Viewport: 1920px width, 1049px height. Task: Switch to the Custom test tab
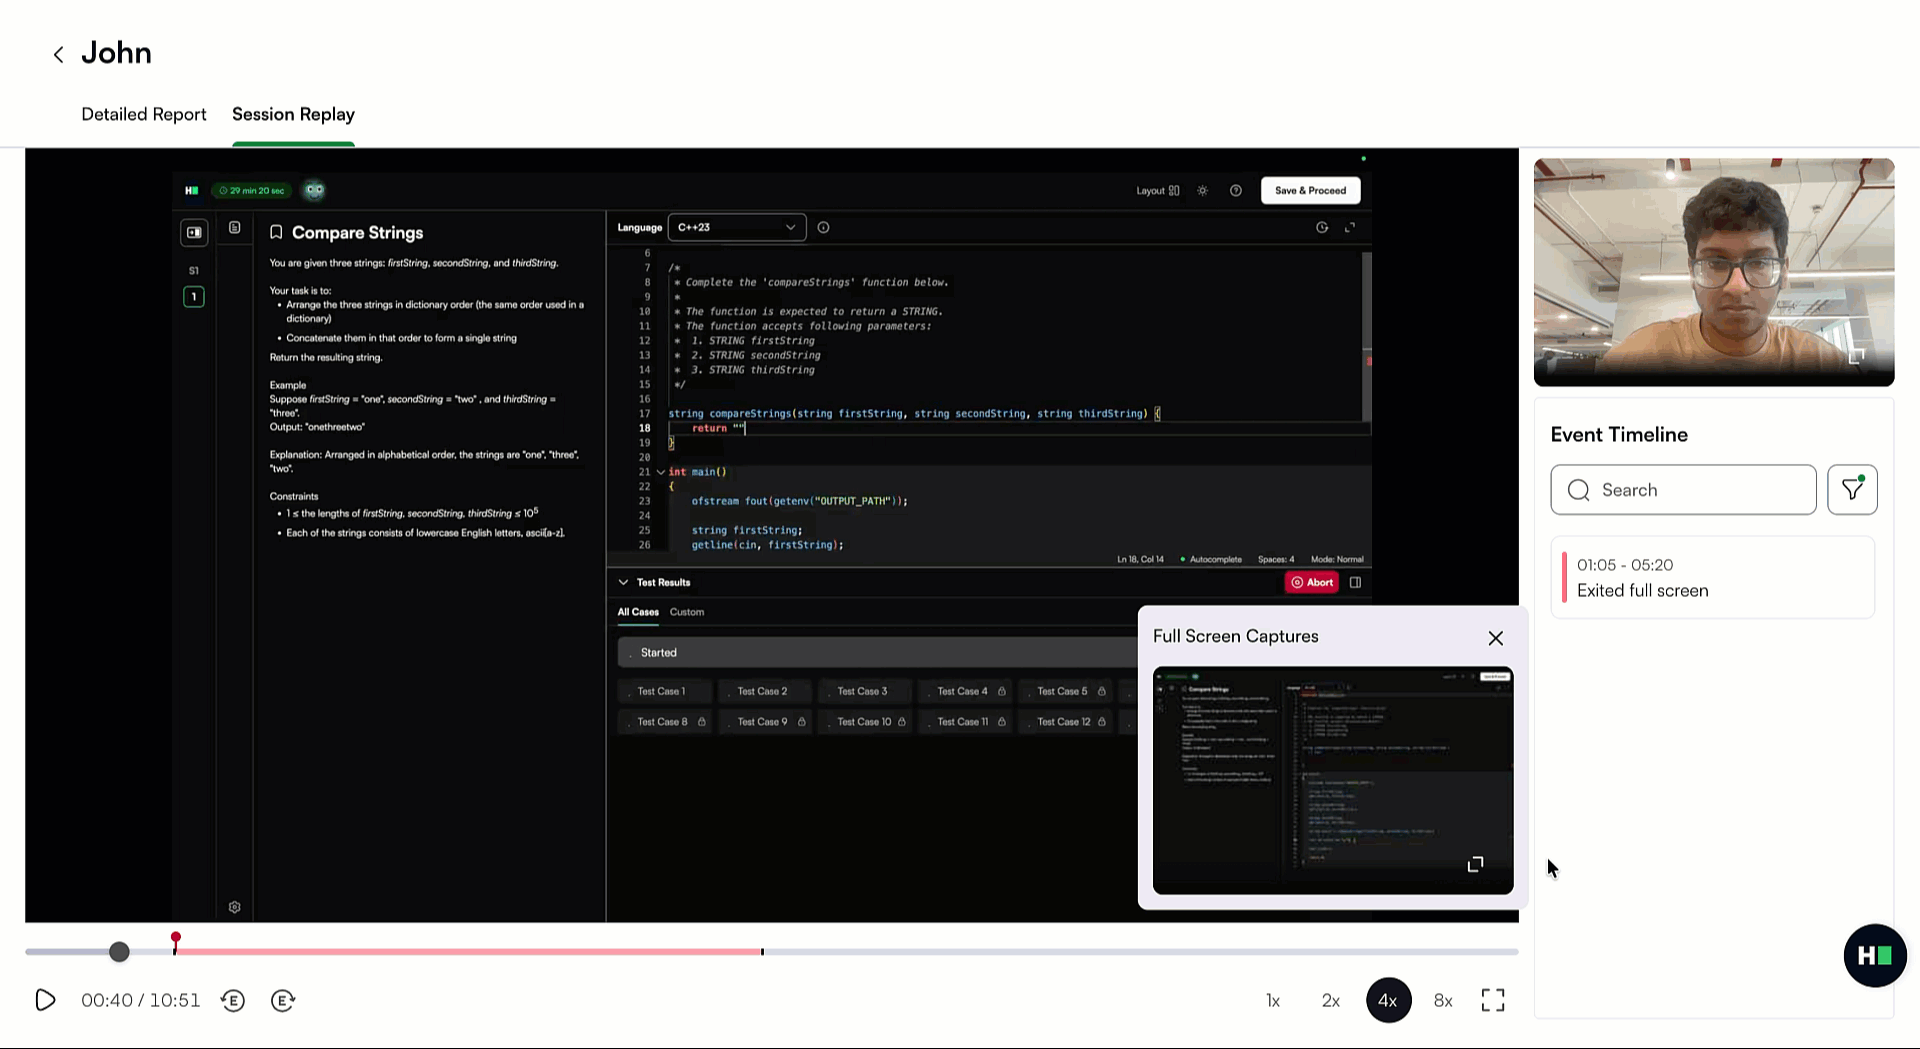click(687, 612)
